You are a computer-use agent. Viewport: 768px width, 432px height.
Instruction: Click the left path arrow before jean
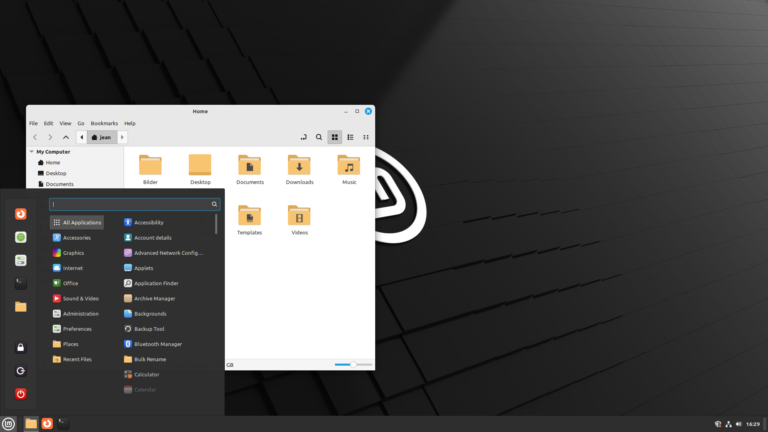82,137
